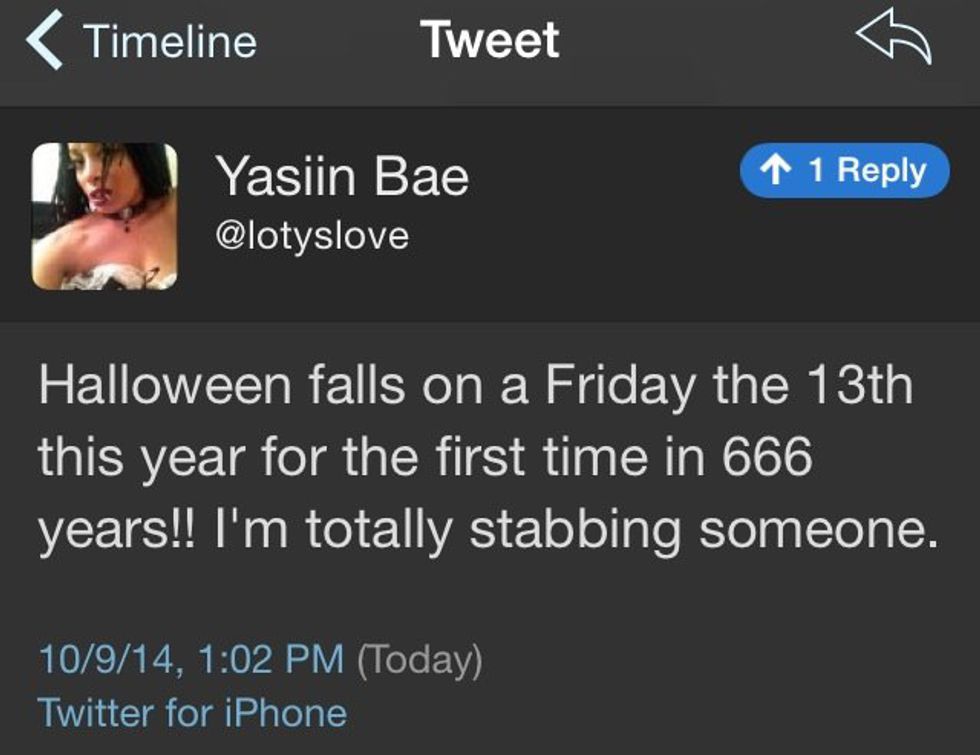Viewport: 980px width, 755px height.
Task: Click the (Today) label beside timestamp
Action: [419, 661]
